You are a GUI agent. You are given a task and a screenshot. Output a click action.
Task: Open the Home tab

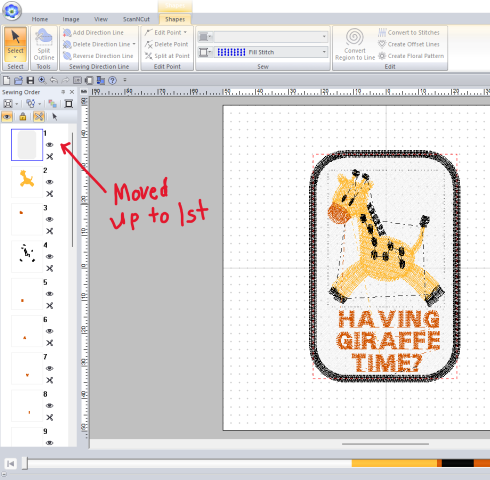click(x=40, y=19)
